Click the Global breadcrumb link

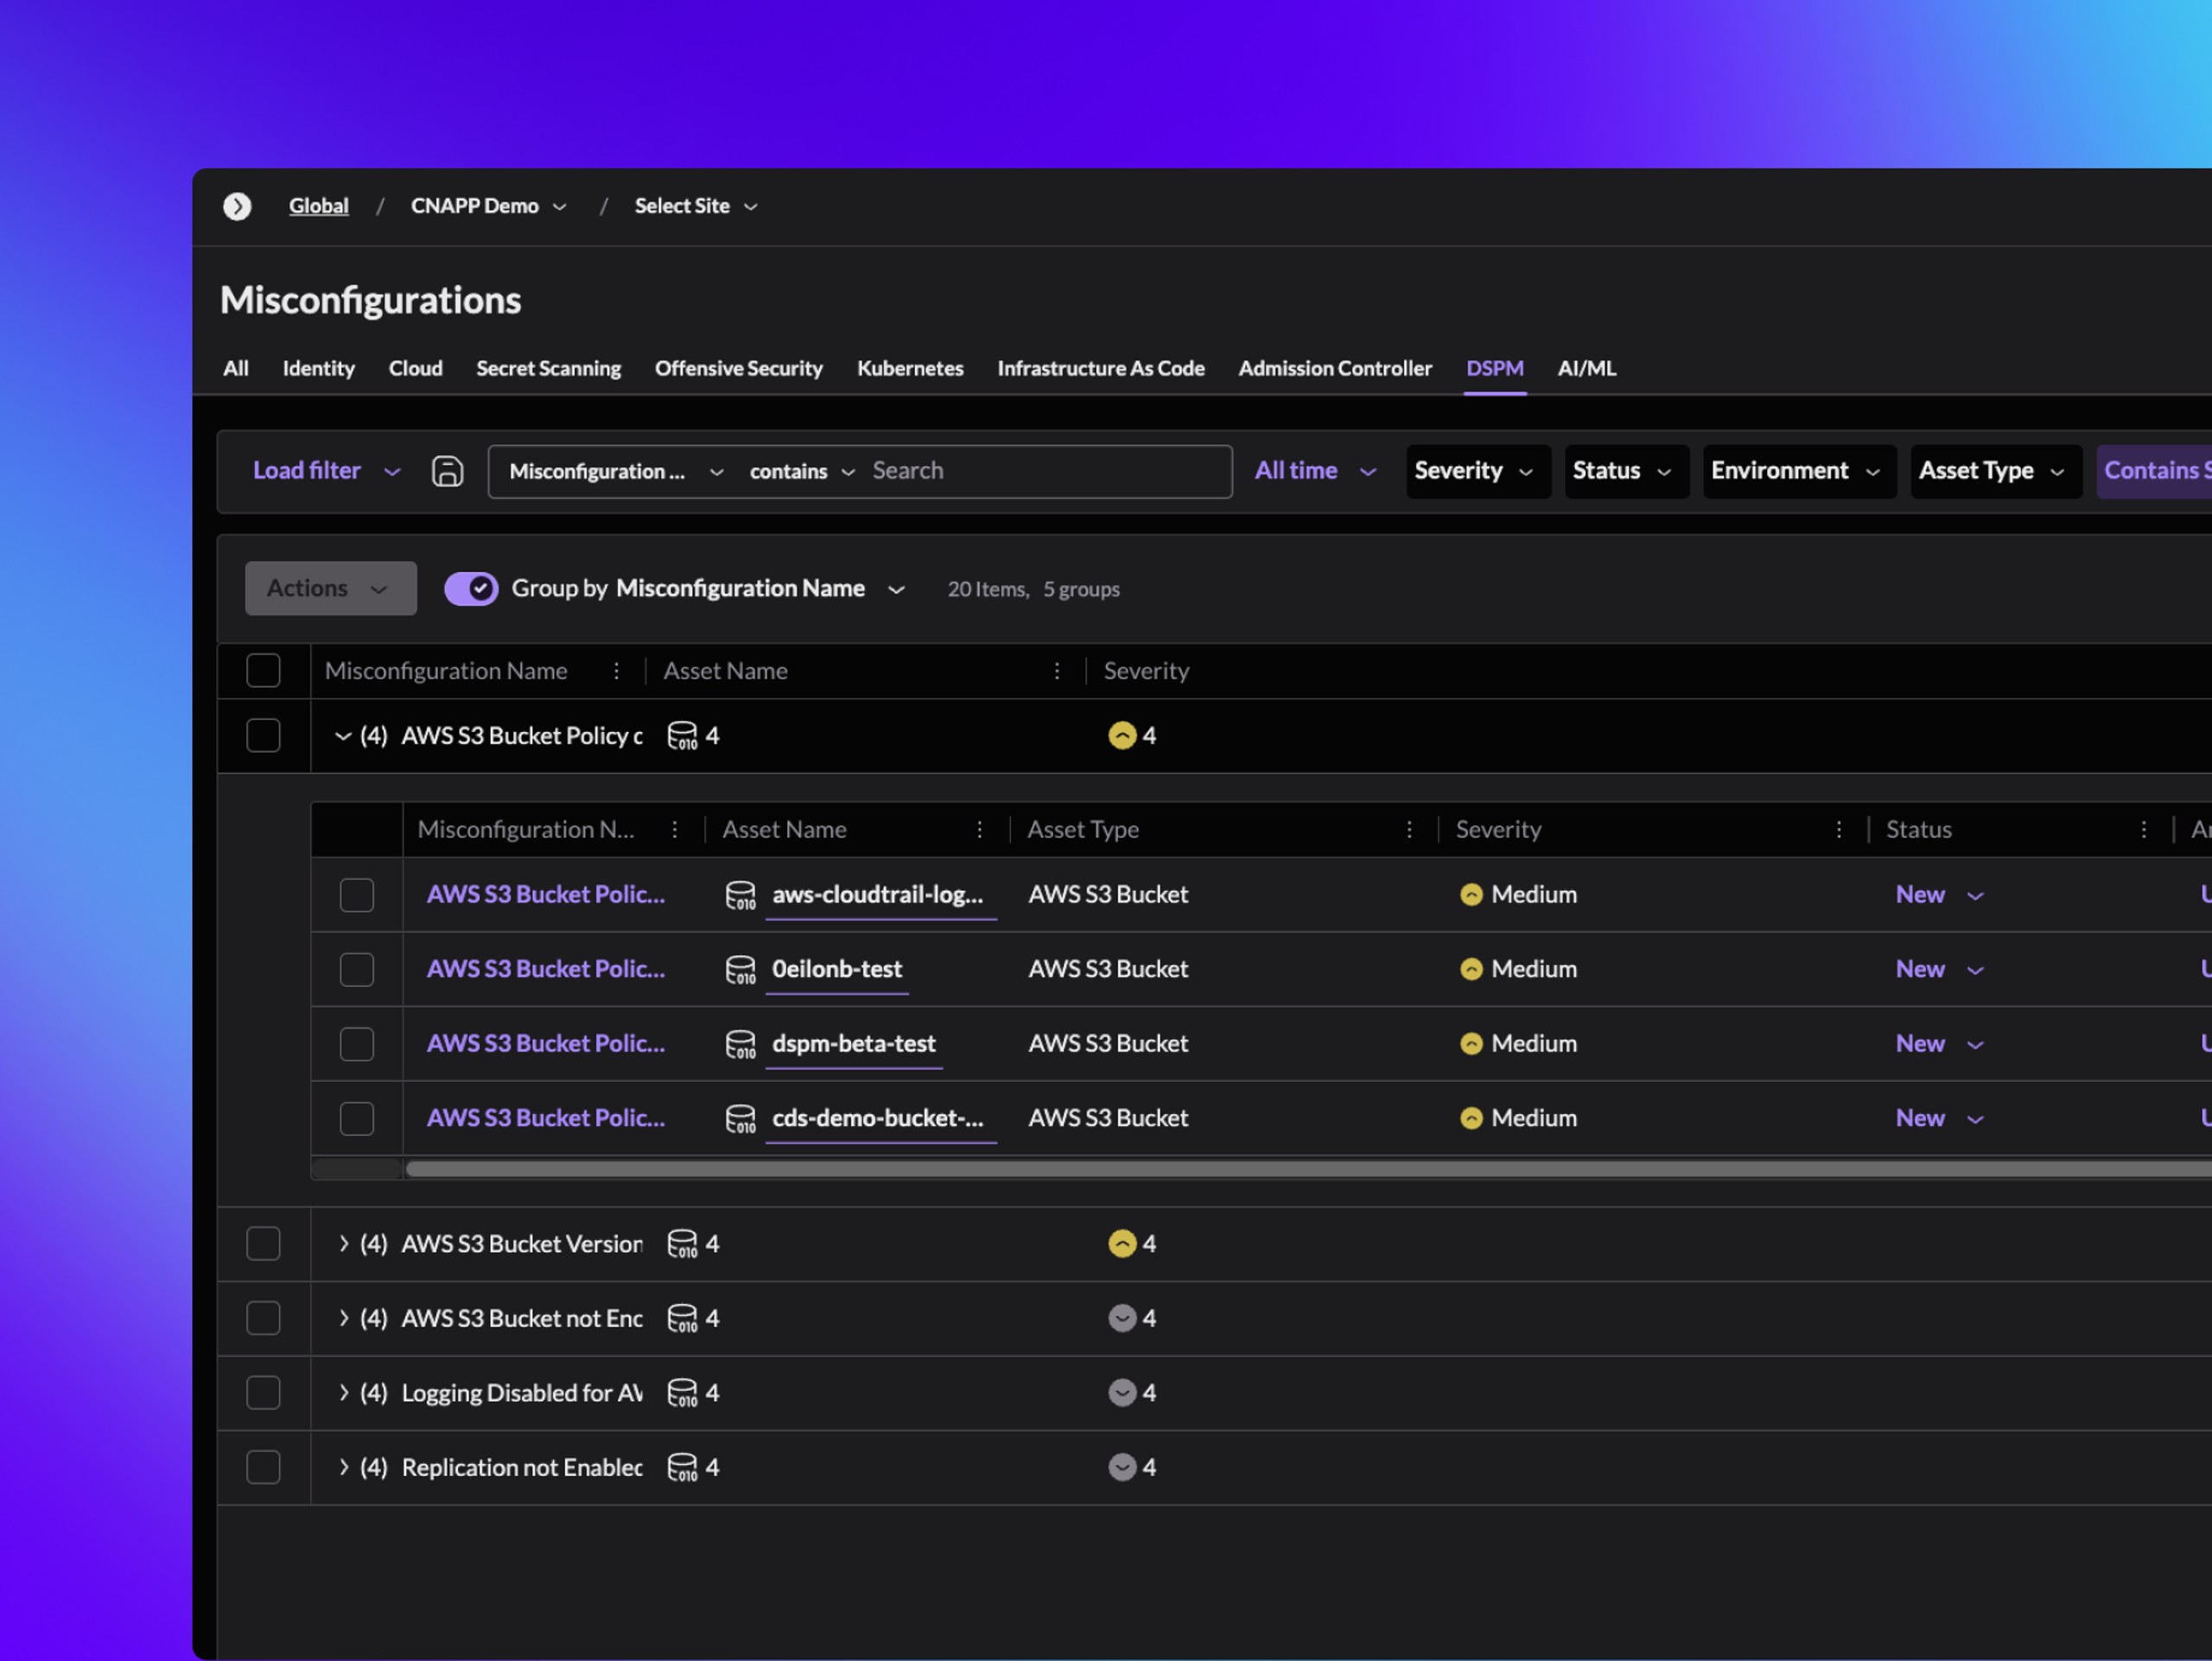(319, 206)
